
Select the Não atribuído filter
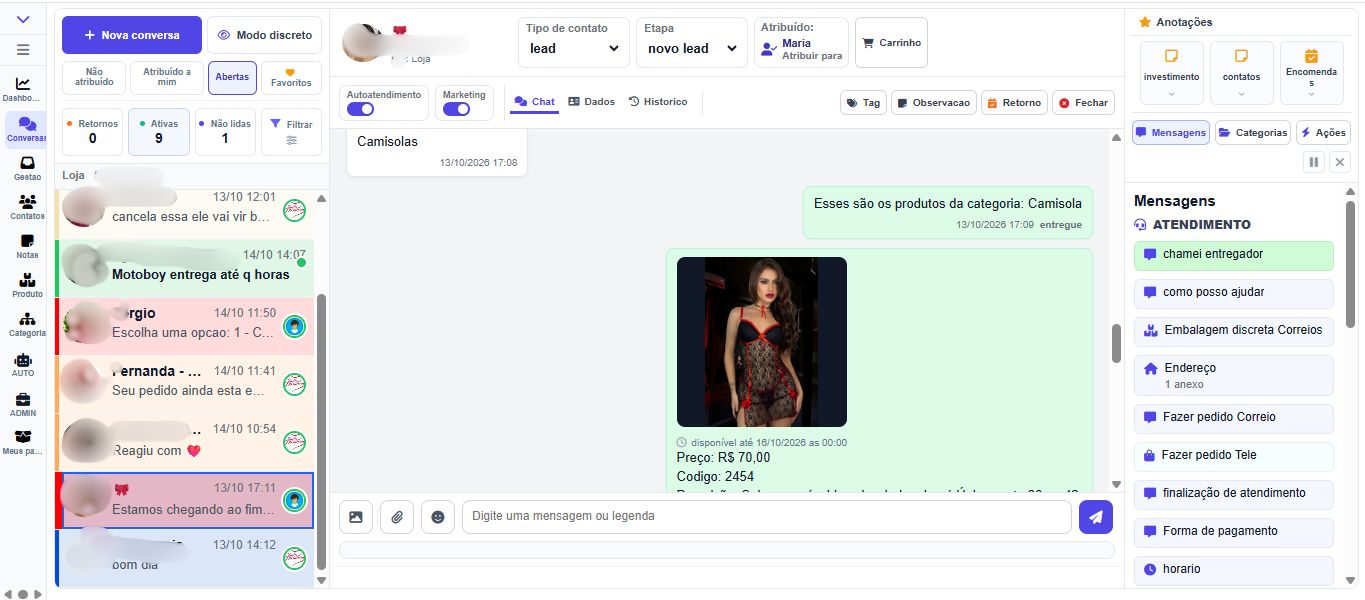coord(95,77)
